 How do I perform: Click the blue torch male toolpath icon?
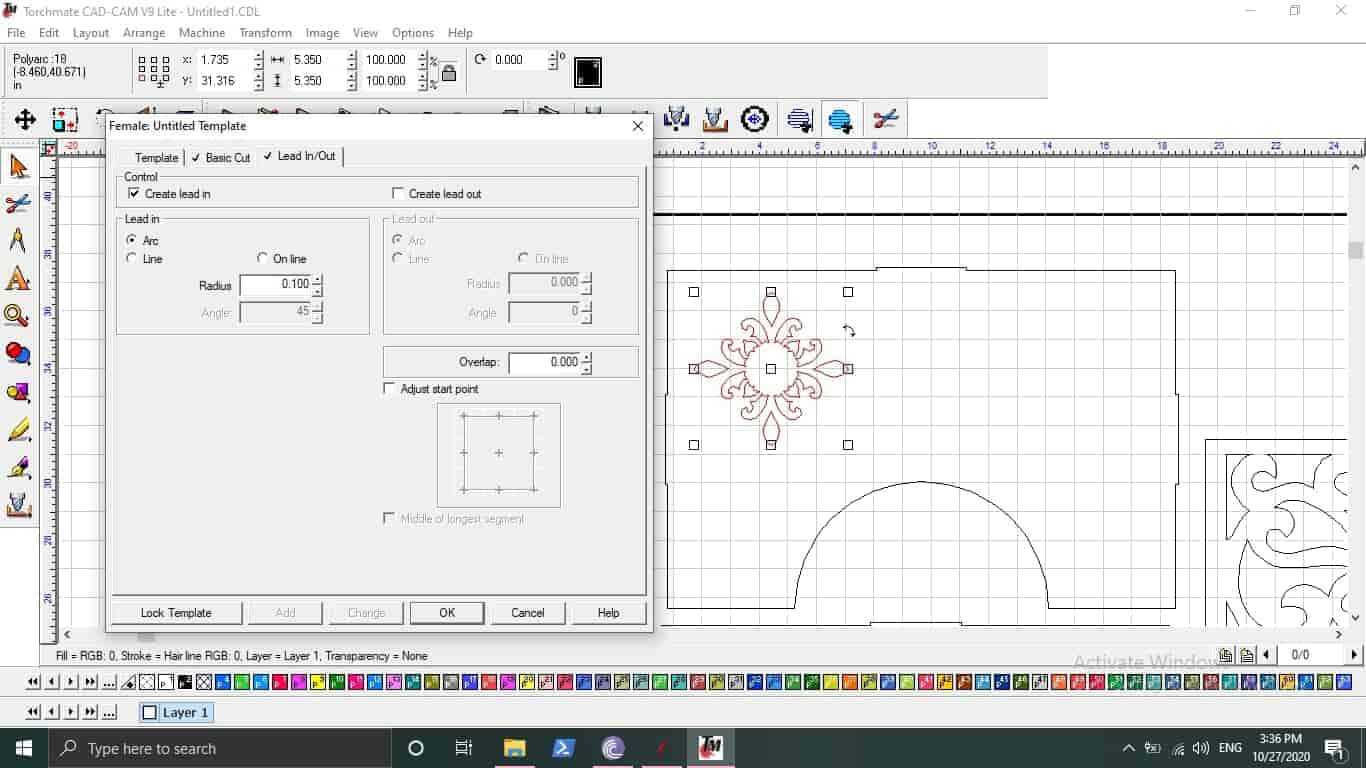click(x=677, y=120)
